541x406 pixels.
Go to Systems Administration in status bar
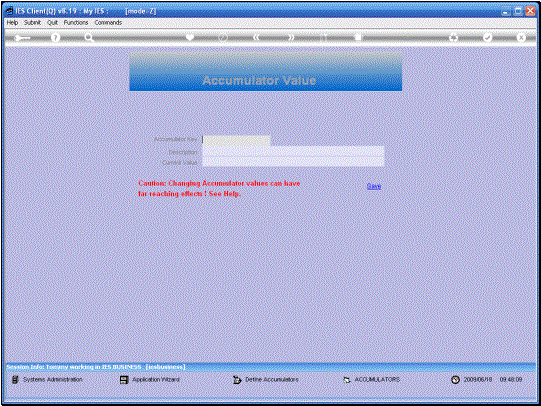47,379
